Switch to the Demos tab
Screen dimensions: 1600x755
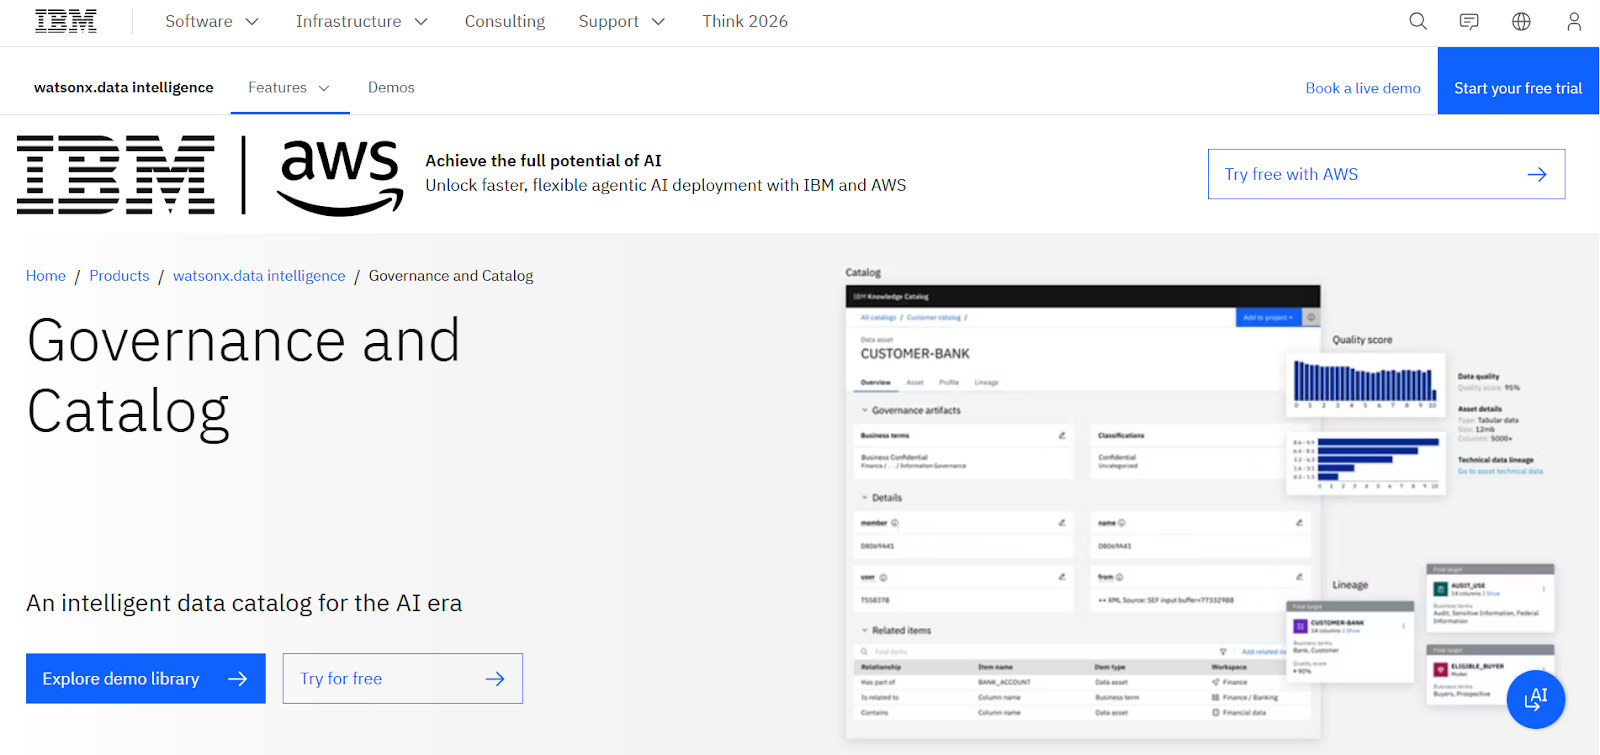pos(391,88)
